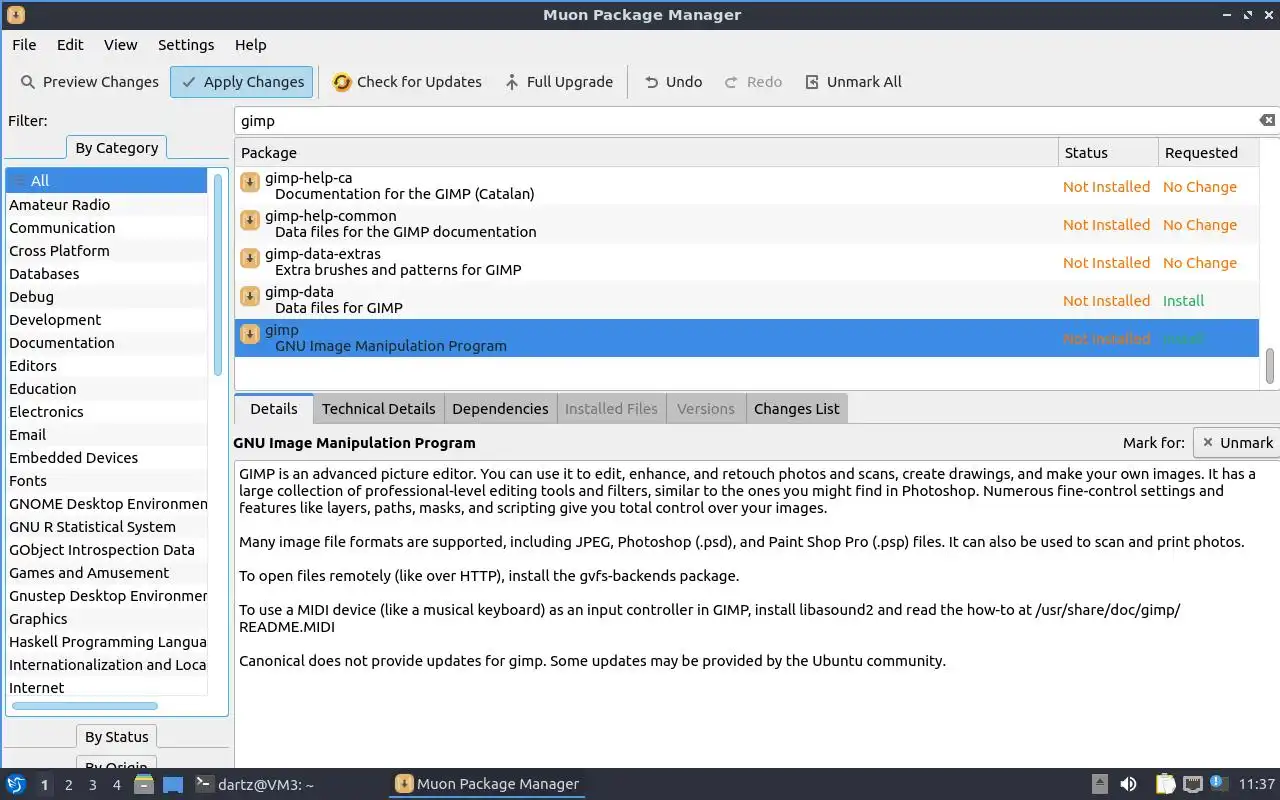Click the volume icon in the system tray
The image size is (1280, 800).
pyautogui.click(x=1128, y=784)
